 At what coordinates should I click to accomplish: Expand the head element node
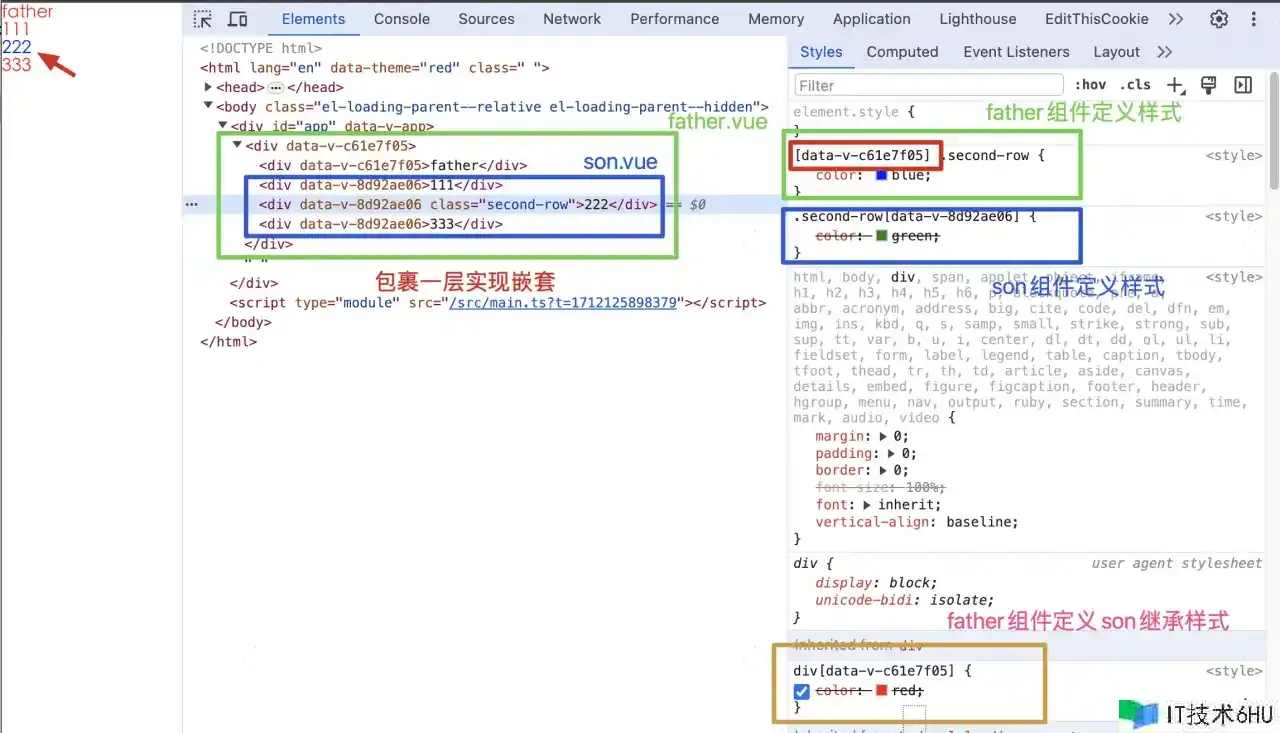click(x=208, y=87)
